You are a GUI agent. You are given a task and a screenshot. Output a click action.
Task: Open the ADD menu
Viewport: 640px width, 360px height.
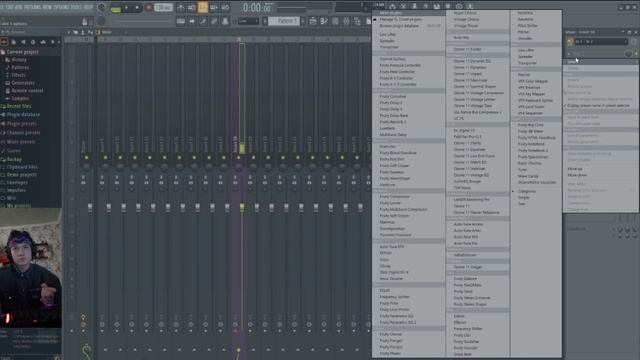point(18,7)
